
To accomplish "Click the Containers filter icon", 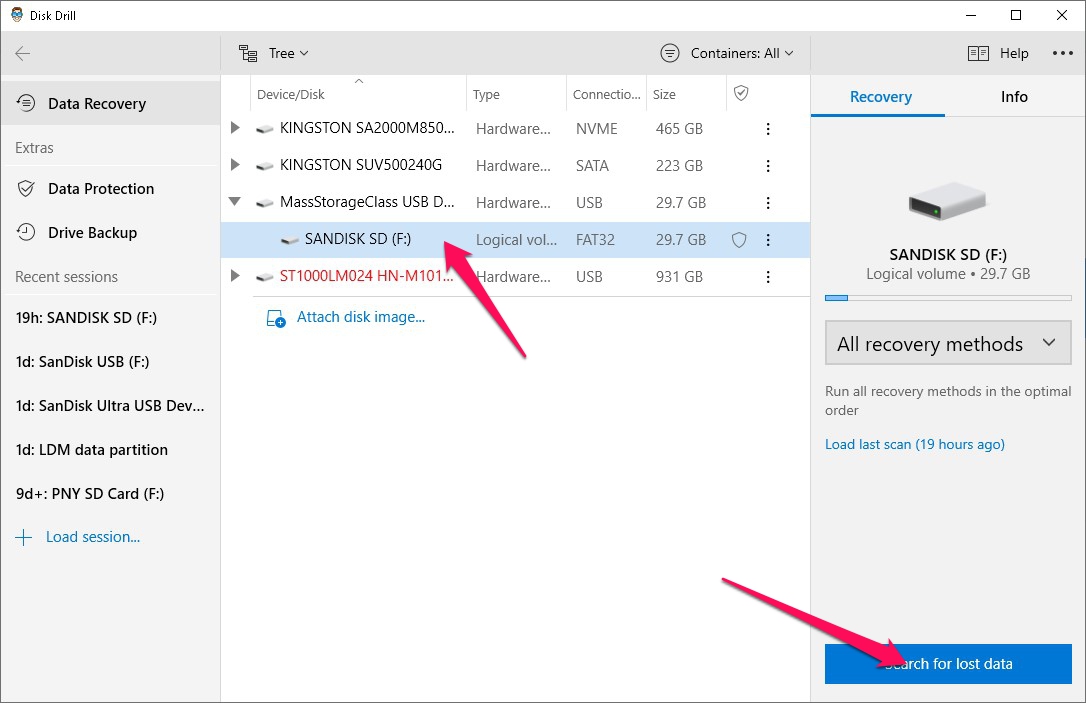I will coord(670,53).
